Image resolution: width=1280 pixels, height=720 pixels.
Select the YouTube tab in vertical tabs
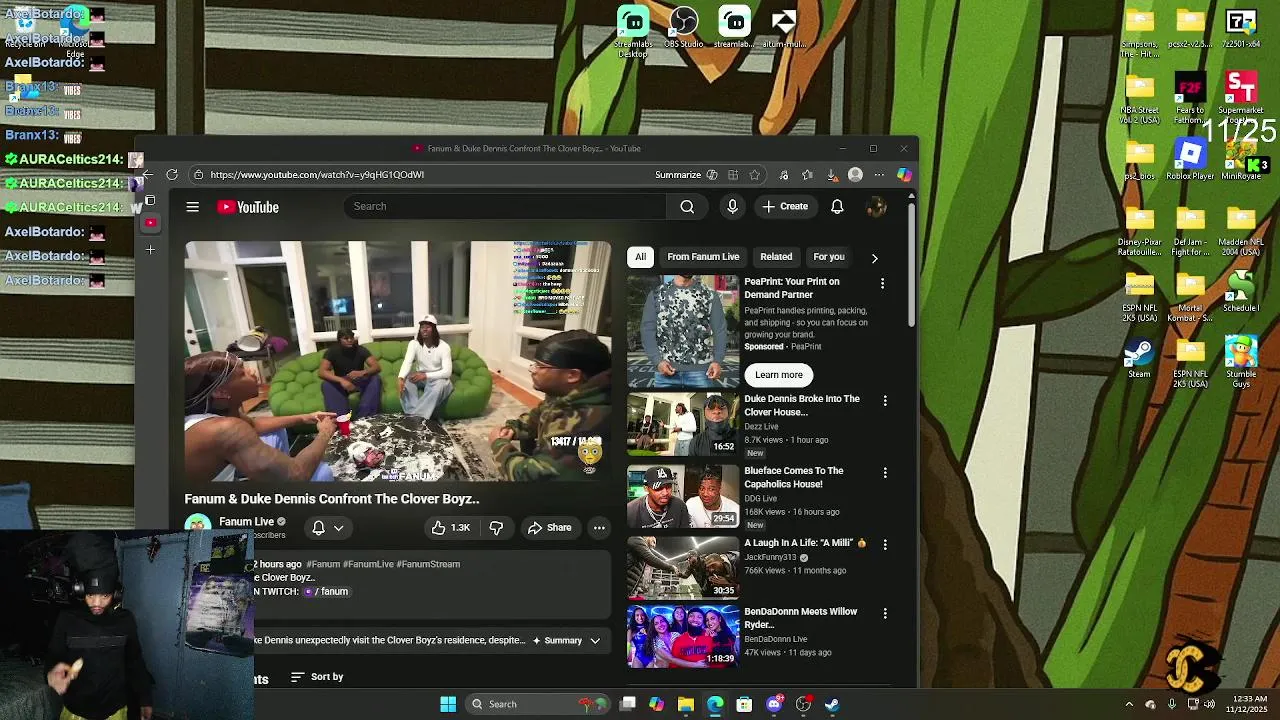point(150,223)
